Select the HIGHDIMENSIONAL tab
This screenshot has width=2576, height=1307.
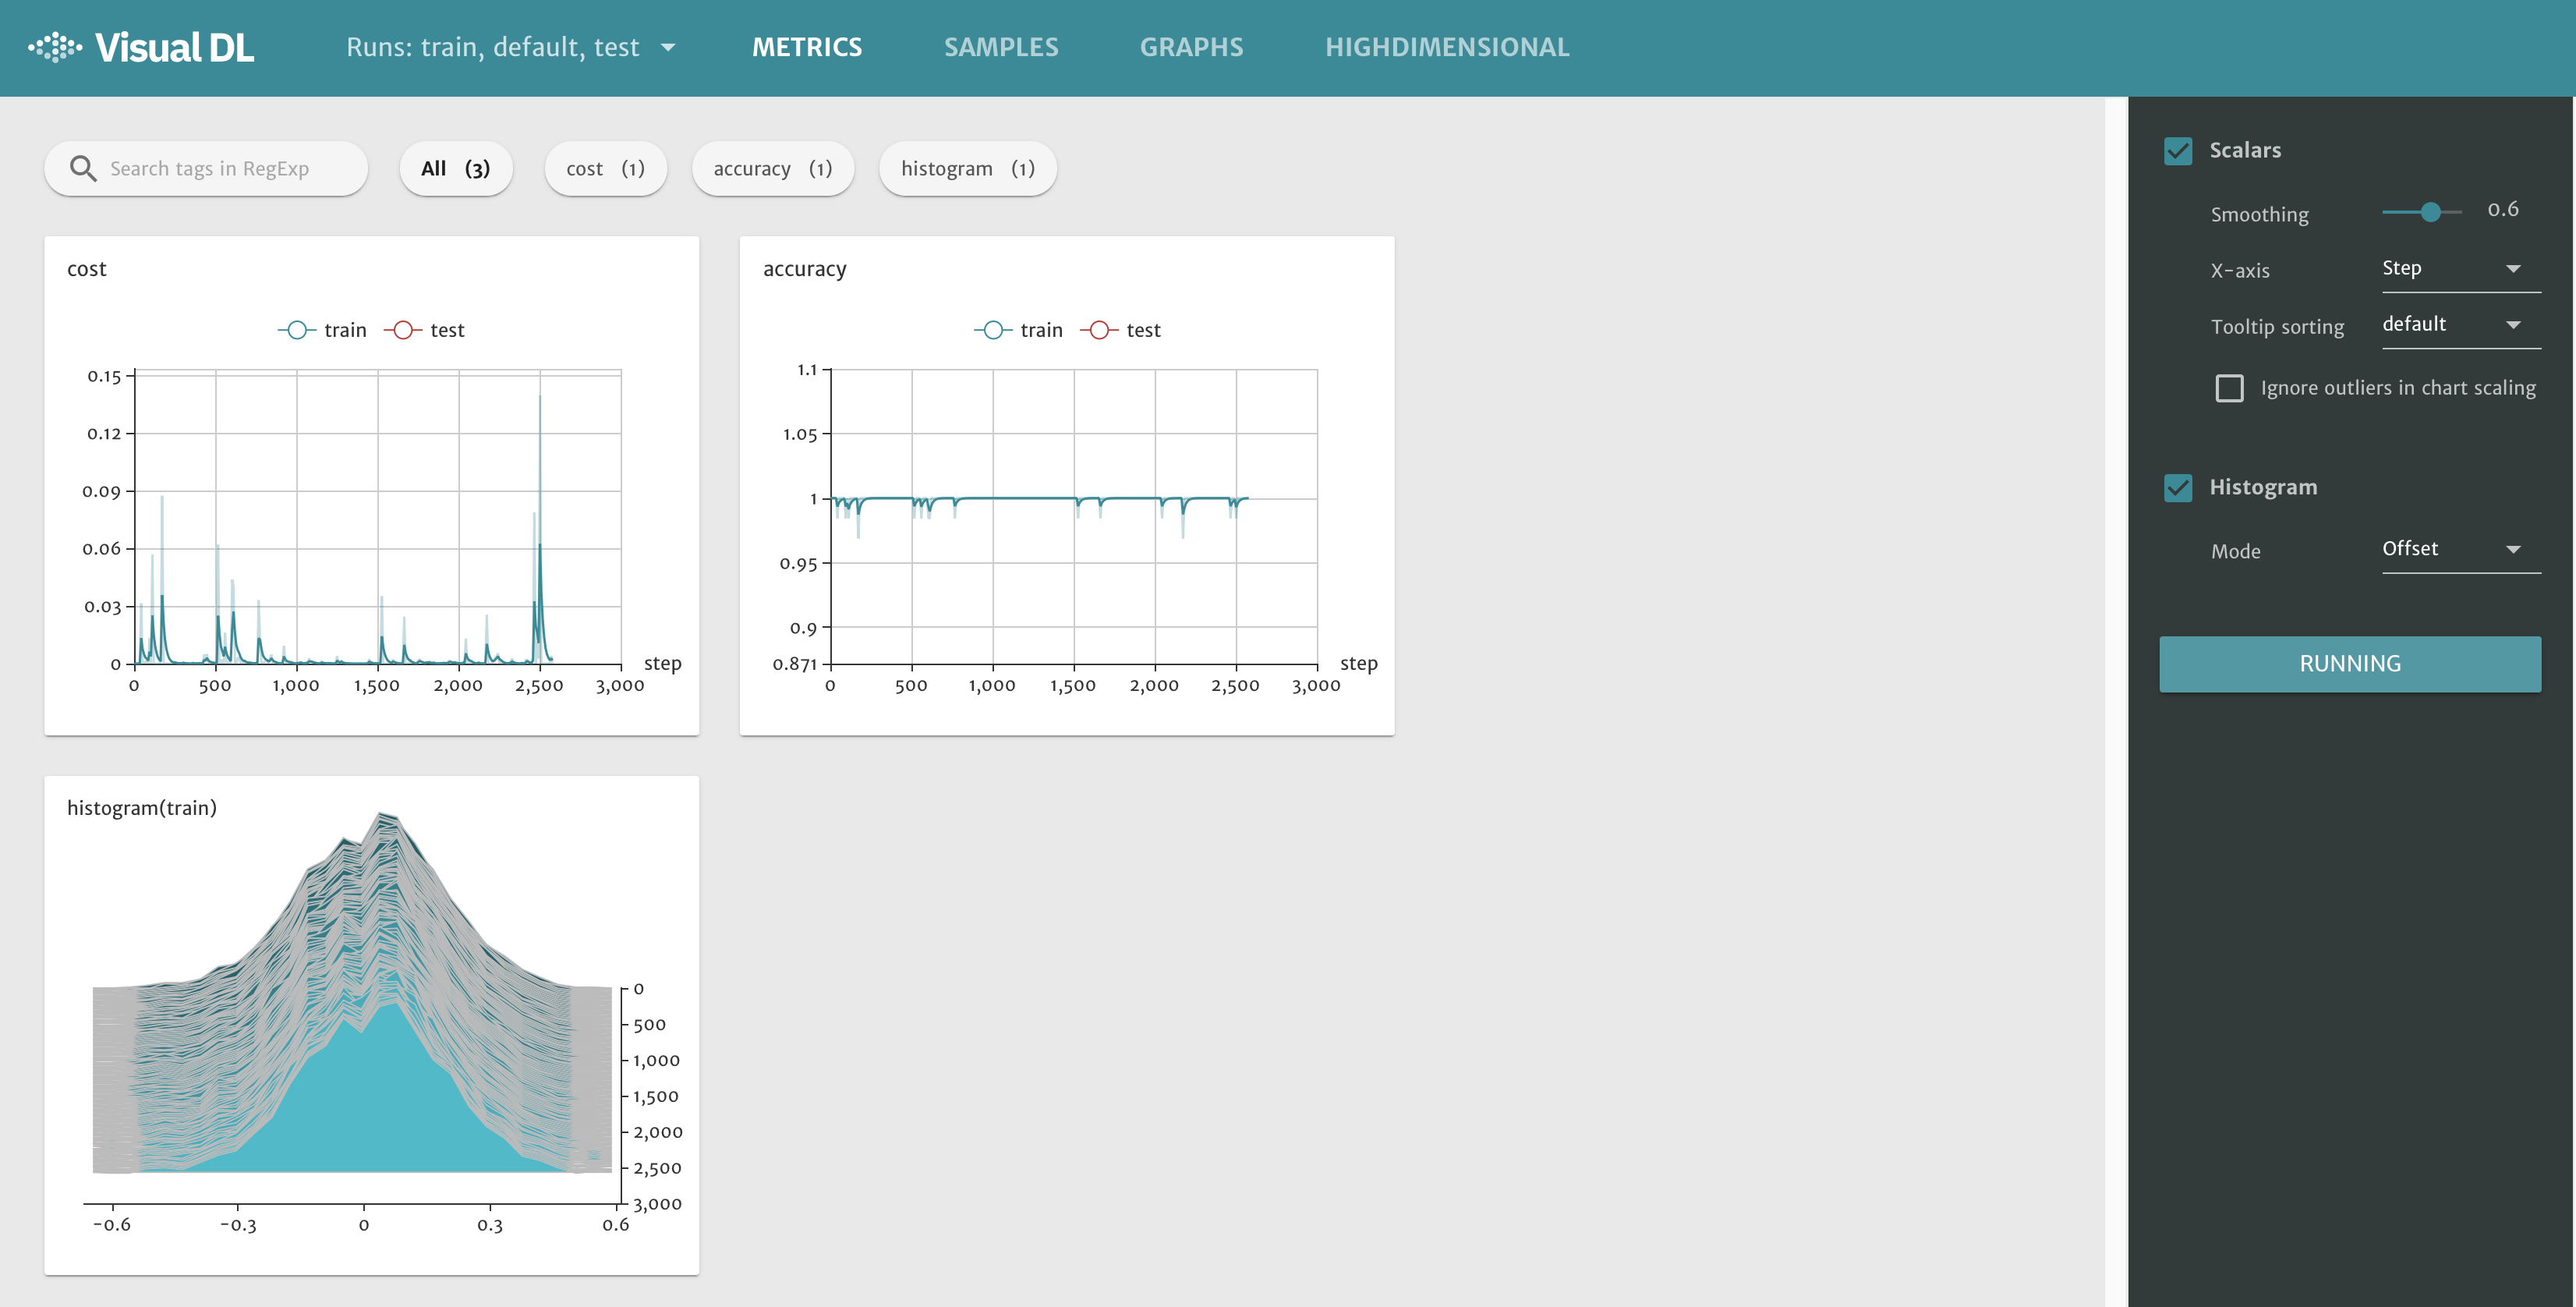point(1448,47)
